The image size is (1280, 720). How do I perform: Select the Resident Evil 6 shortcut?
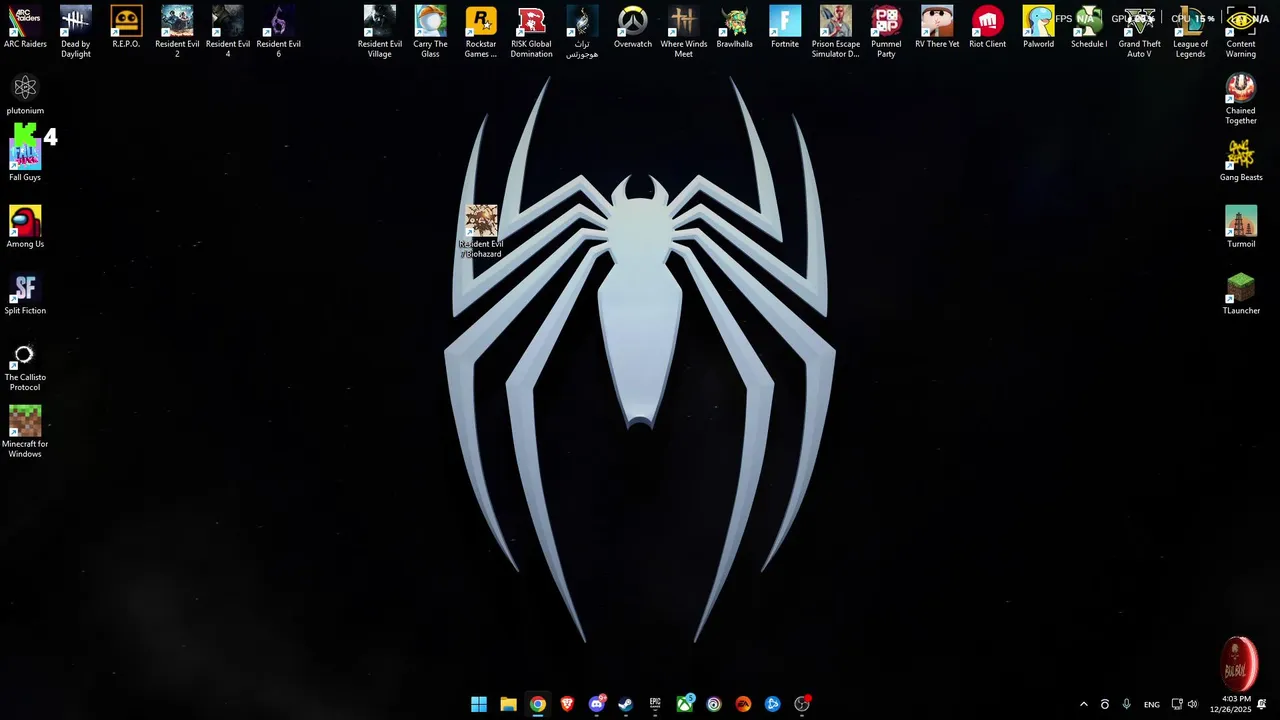(279, 32)
